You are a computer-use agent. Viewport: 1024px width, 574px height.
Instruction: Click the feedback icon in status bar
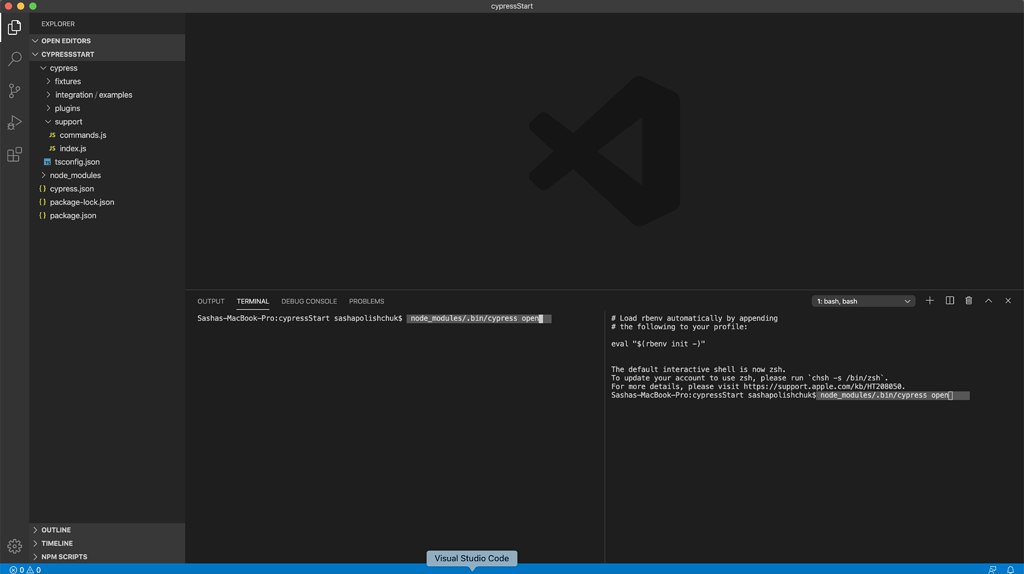[x=992, y=569]
